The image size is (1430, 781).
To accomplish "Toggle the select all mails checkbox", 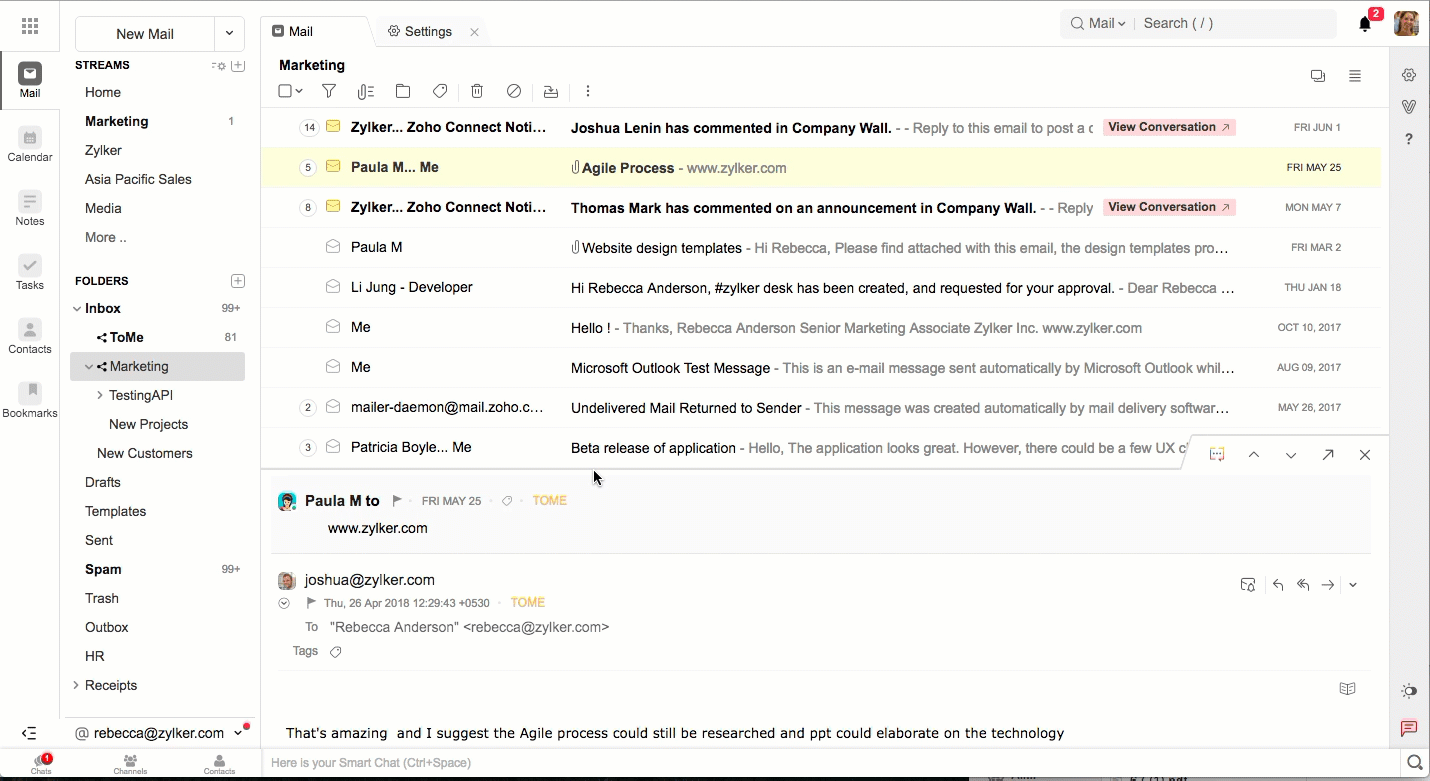I will [285, 91].
